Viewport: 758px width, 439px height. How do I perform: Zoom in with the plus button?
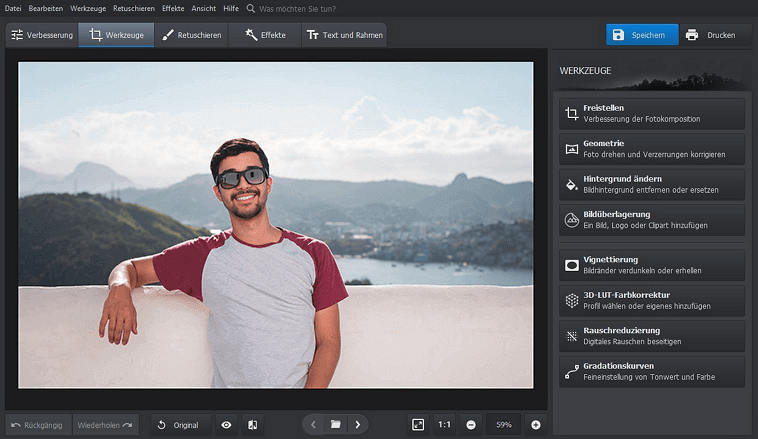click(536, 425)
